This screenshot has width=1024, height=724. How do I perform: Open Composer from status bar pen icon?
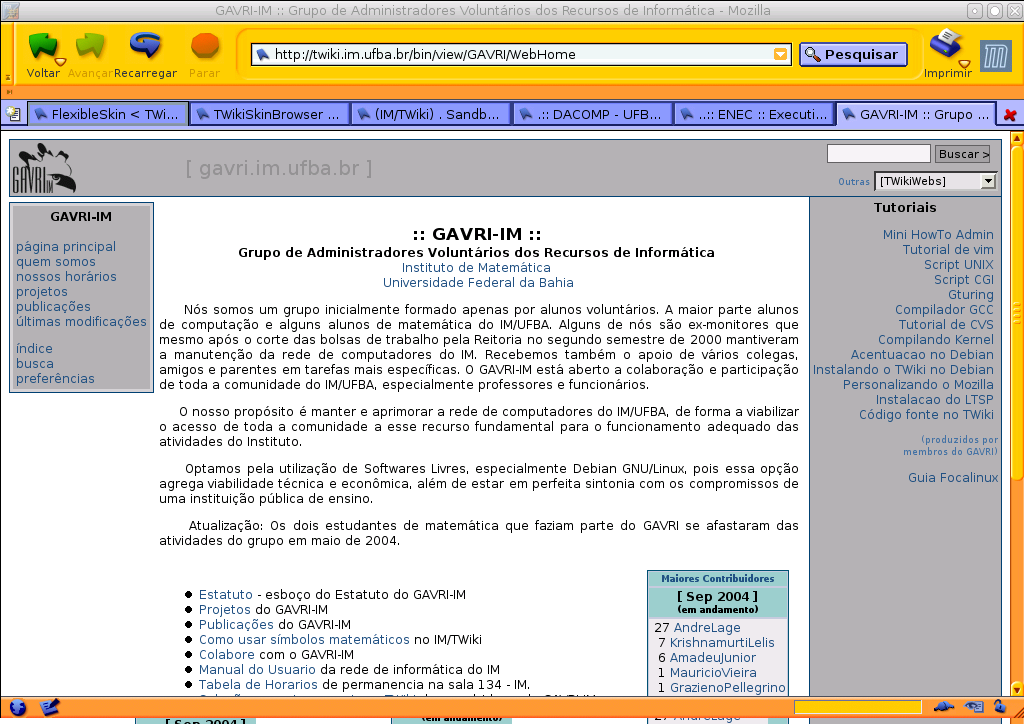(49, 708)
